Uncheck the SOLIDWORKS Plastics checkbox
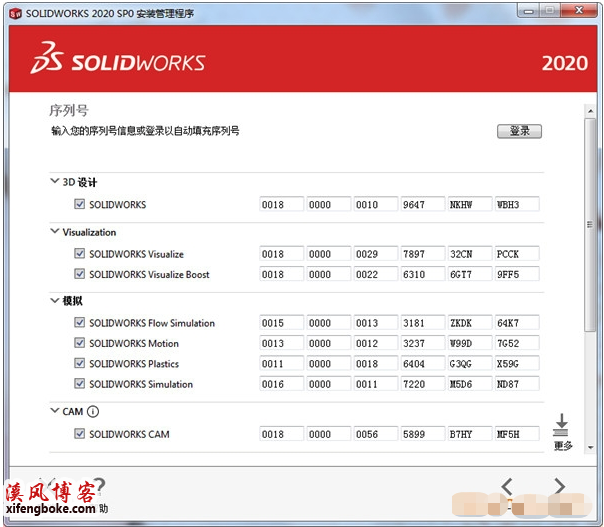 click(x=79, y=363)
